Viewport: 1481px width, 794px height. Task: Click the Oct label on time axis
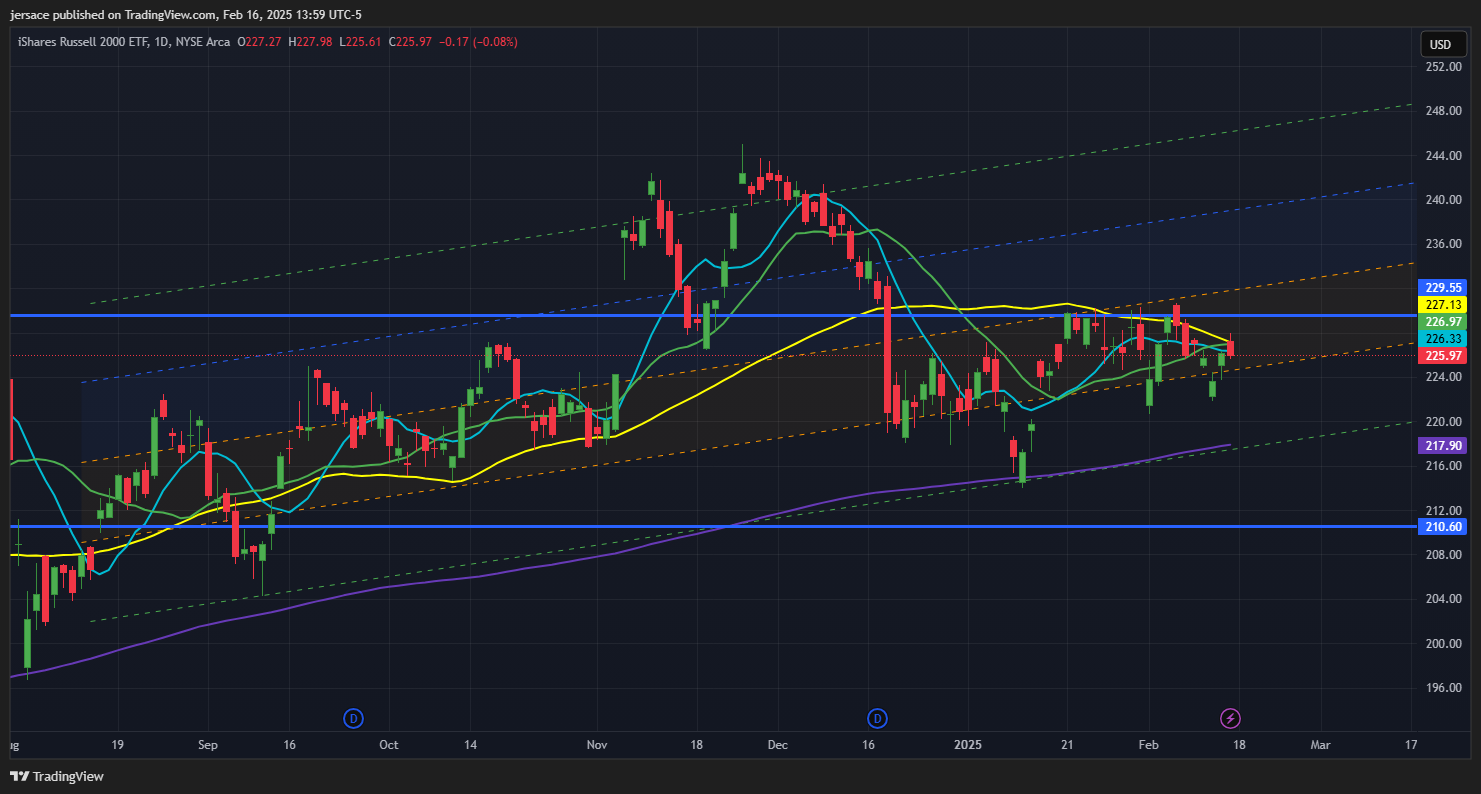pyautogui.click(x=389, y=745)
